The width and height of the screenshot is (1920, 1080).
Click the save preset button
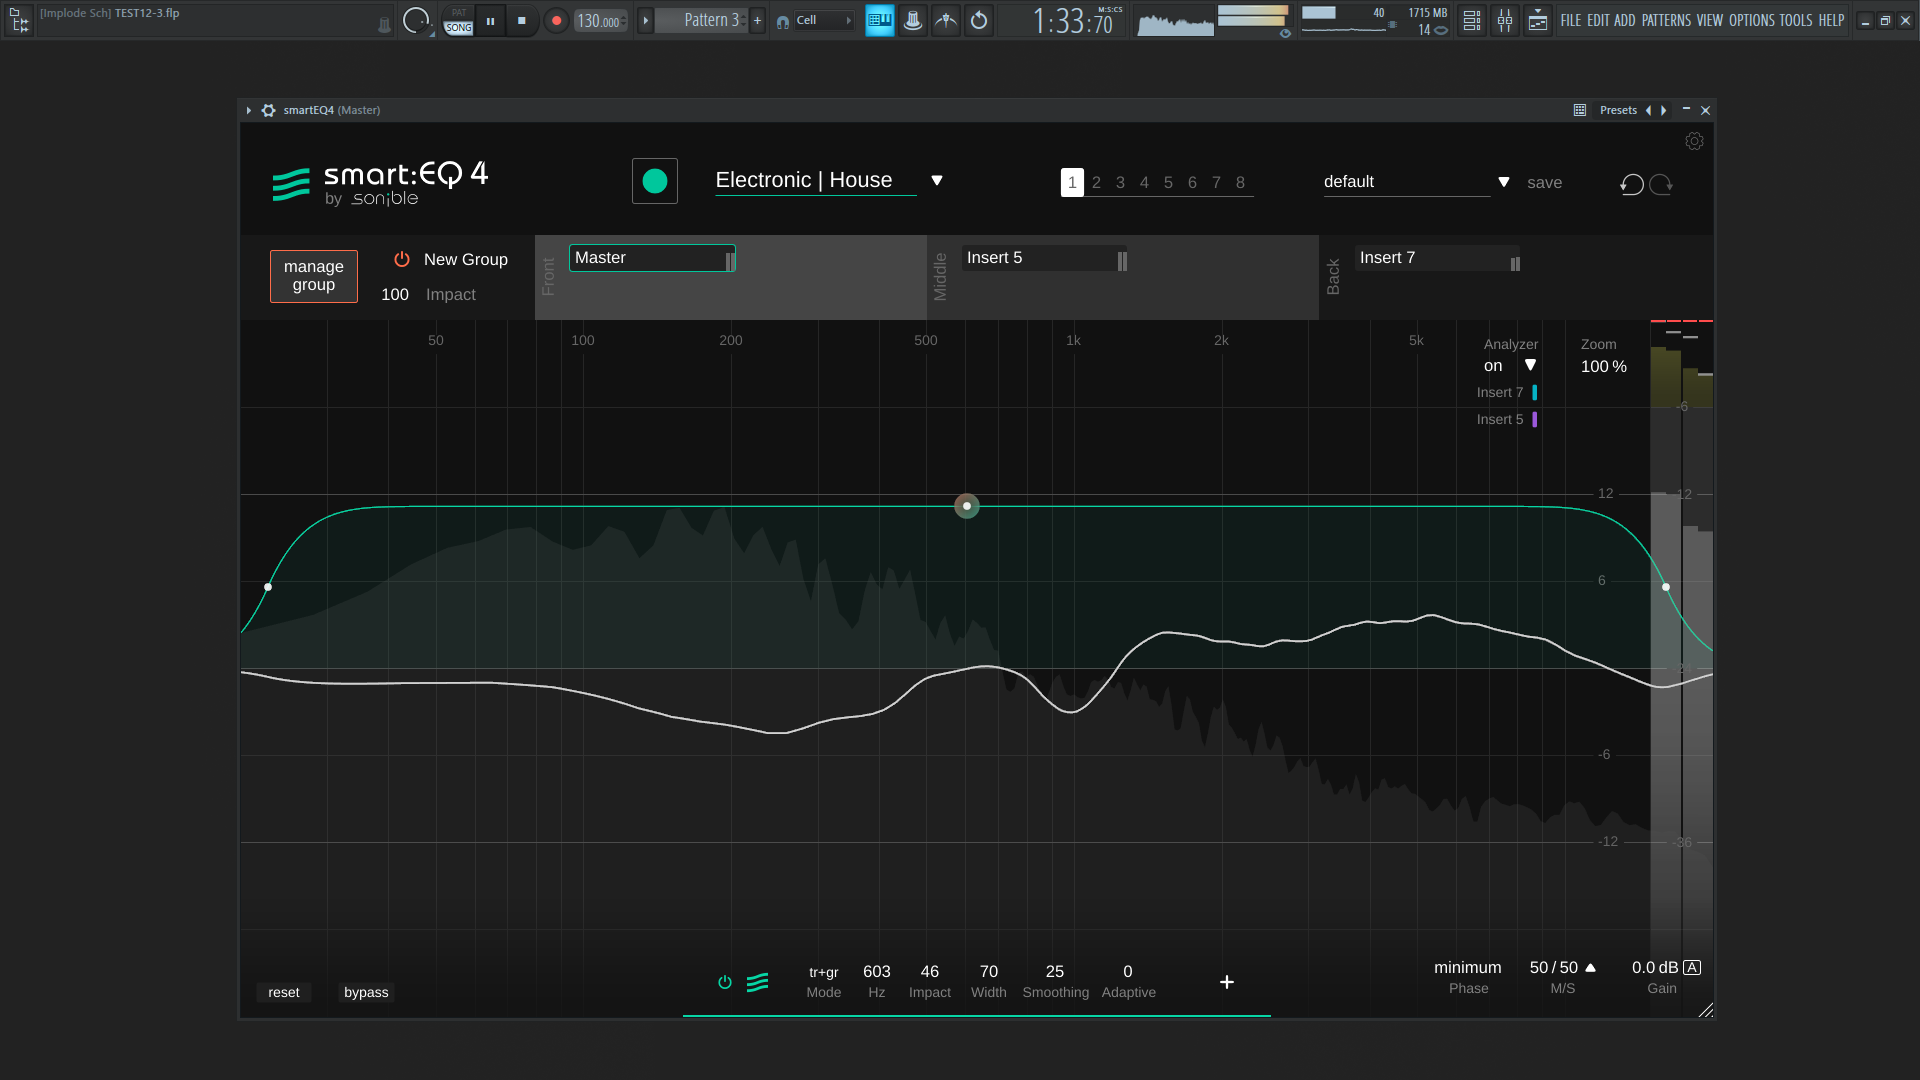click(1544, 182)
